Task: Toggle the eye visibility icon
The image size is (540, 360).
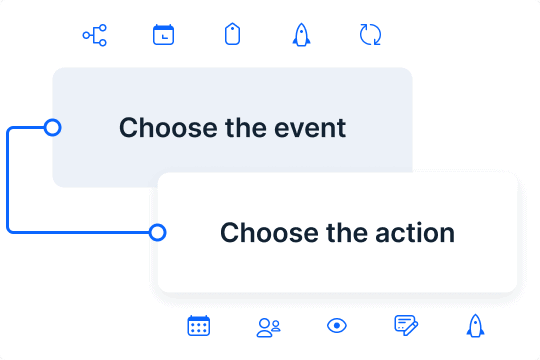Action: point(337,326)
